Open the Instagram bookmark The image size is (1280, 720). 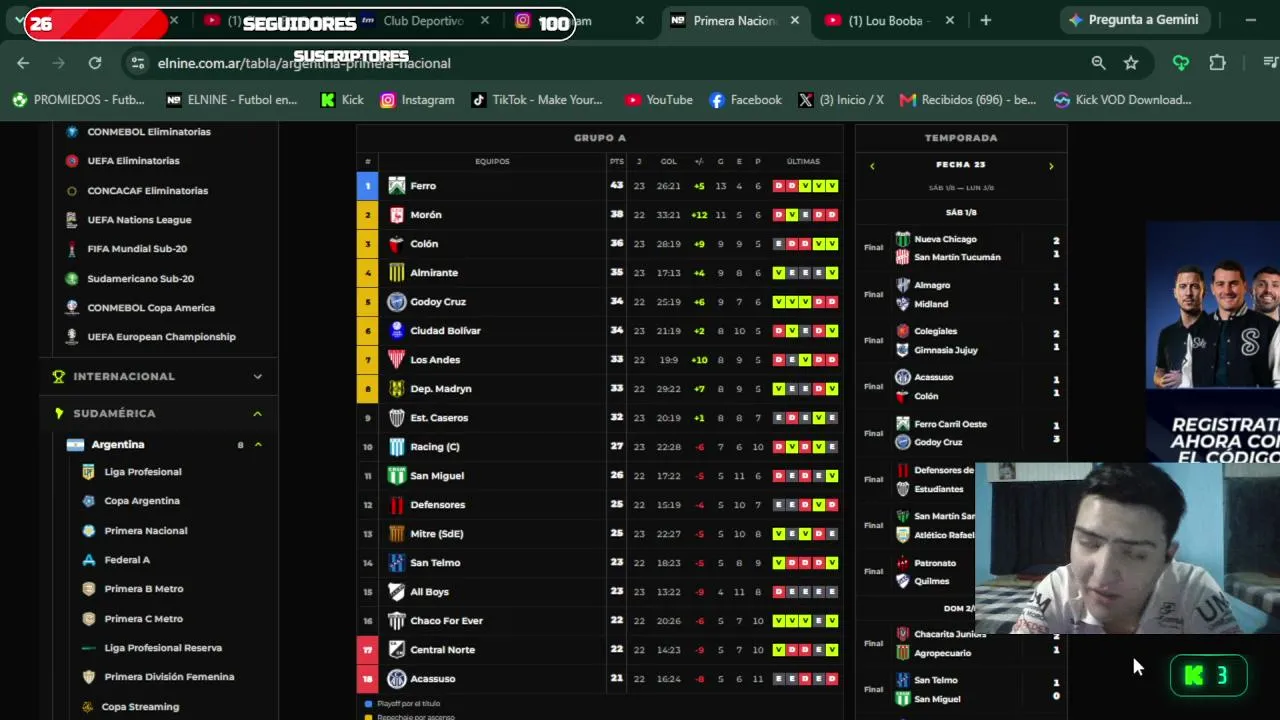coord(417,100)
